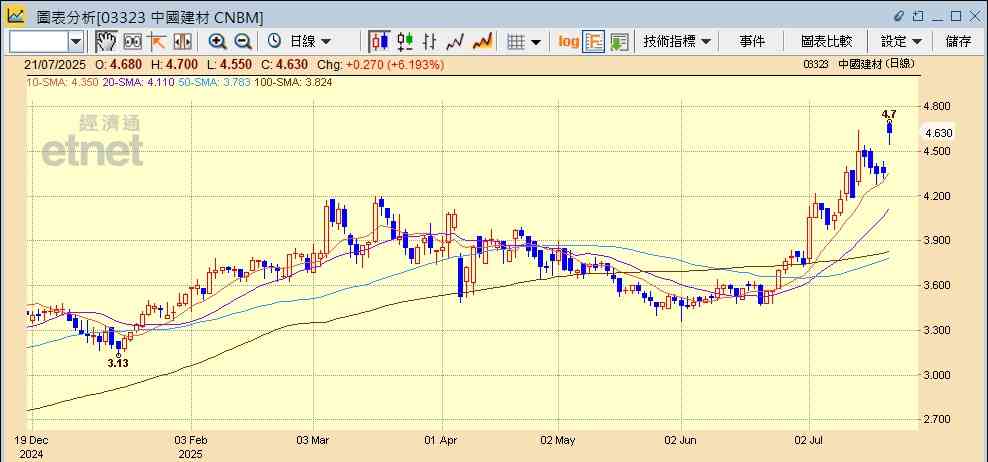Expand the stock code combo box arrow
The height and width of the screenshot is (462, 988).
tap(76, 42)
